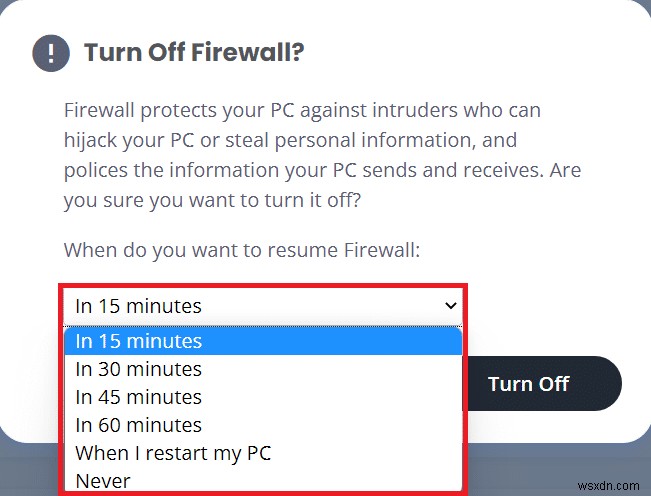Choose "In 30 minutes" from the list
Viewport: 651px width, 496px height.
click(x=139, y=369)
